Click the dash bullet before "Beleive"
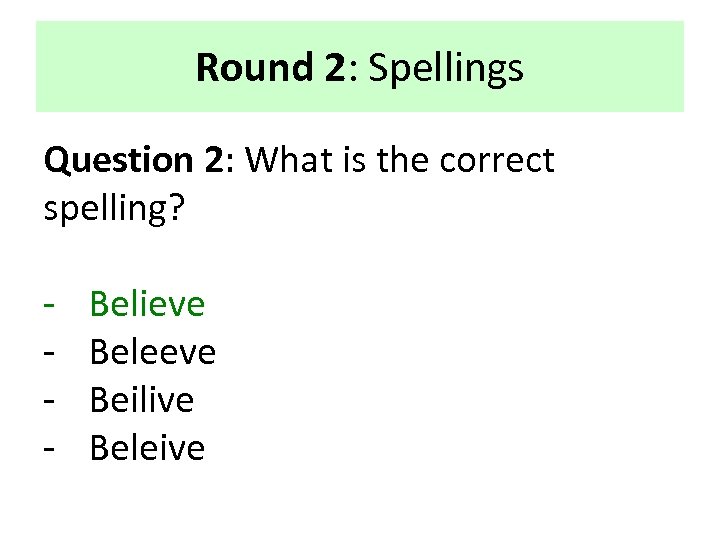 [49, 448]
